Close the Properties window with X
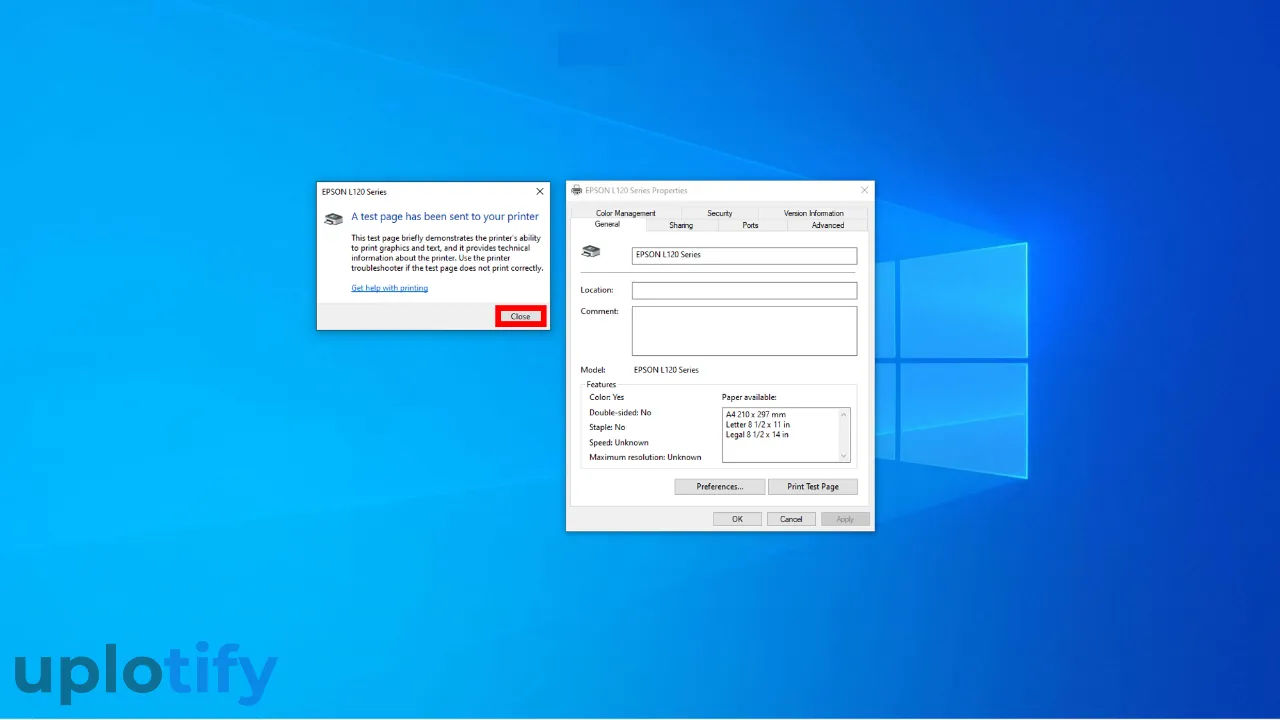The image size is (1280, 720). tap(864, 190)
